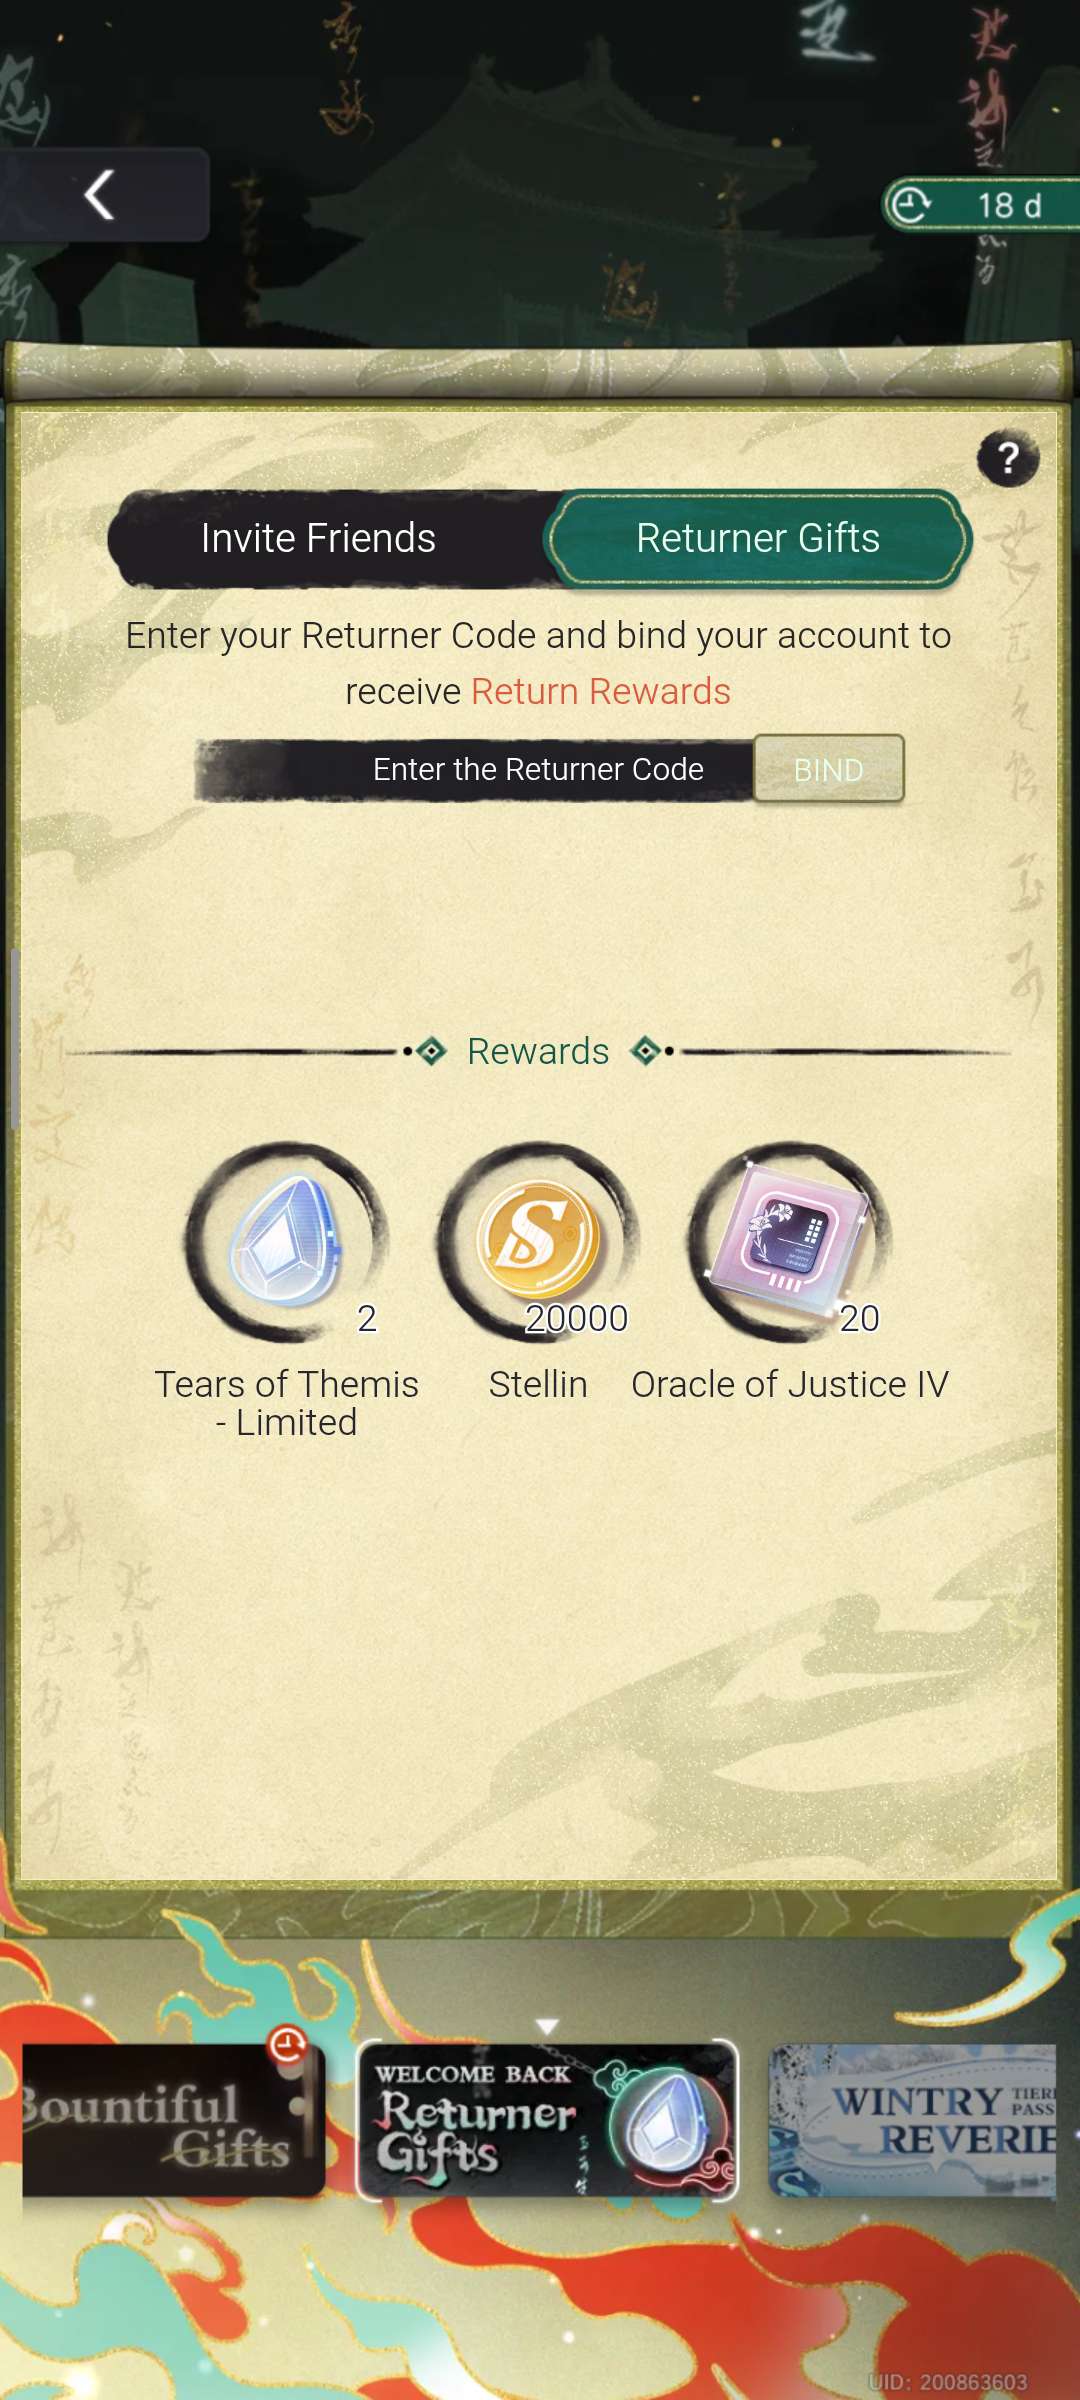Tap the small arrow above Returner Gifts banner
The width and height of the screenshot is (1080, 2400).
(547, 2026)
